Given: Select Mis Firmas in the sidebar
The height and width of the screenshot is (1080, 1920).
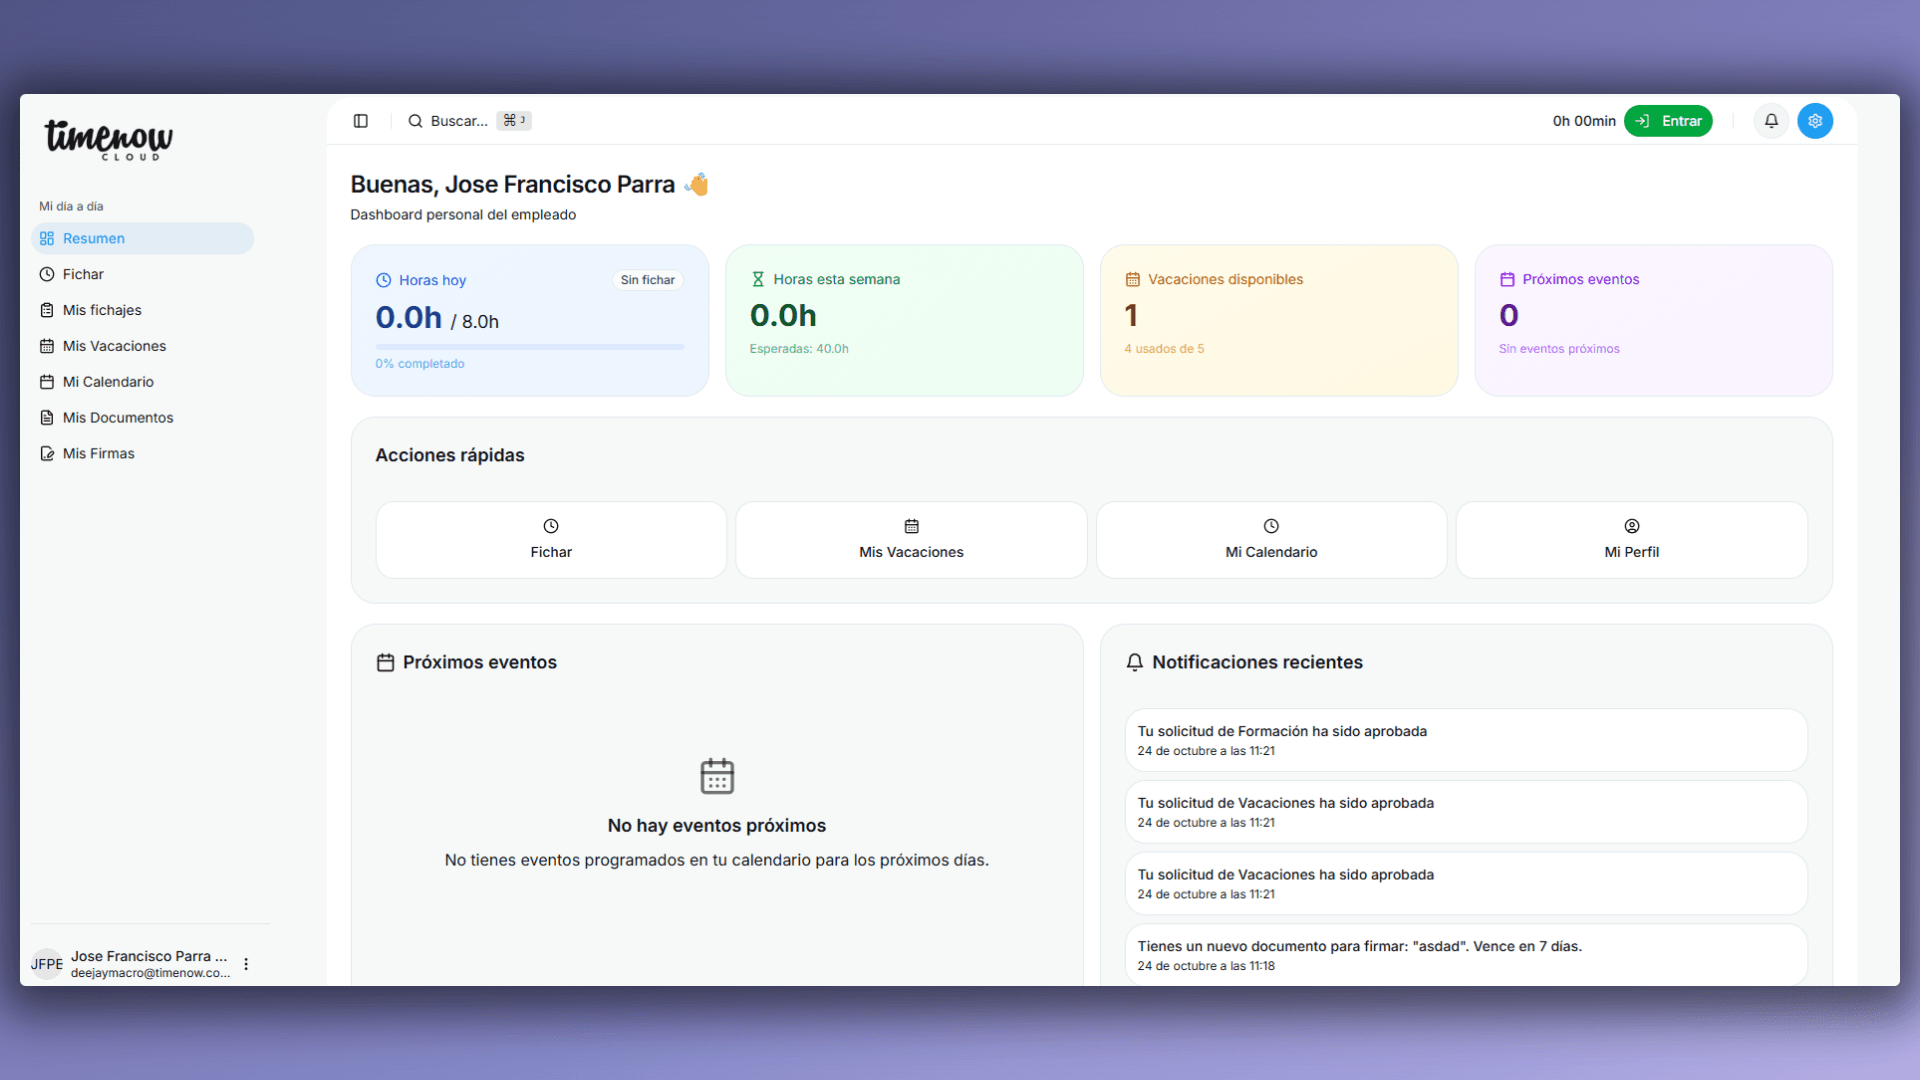Looking at the screenshot, I should click(98, 452).
